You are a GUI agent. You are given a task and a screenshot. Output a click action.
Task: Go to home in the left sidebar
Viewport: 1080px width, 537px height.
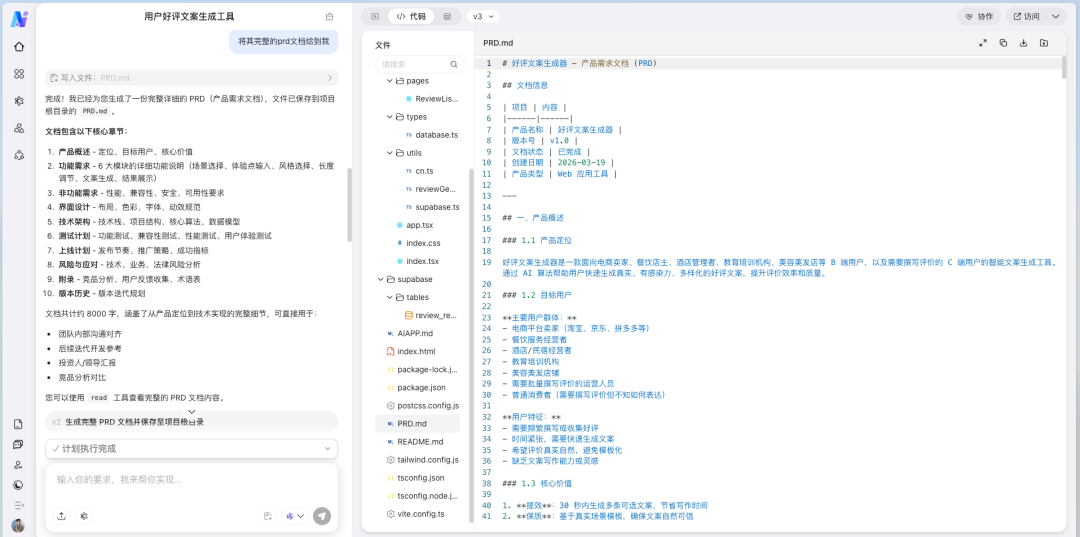18,46
